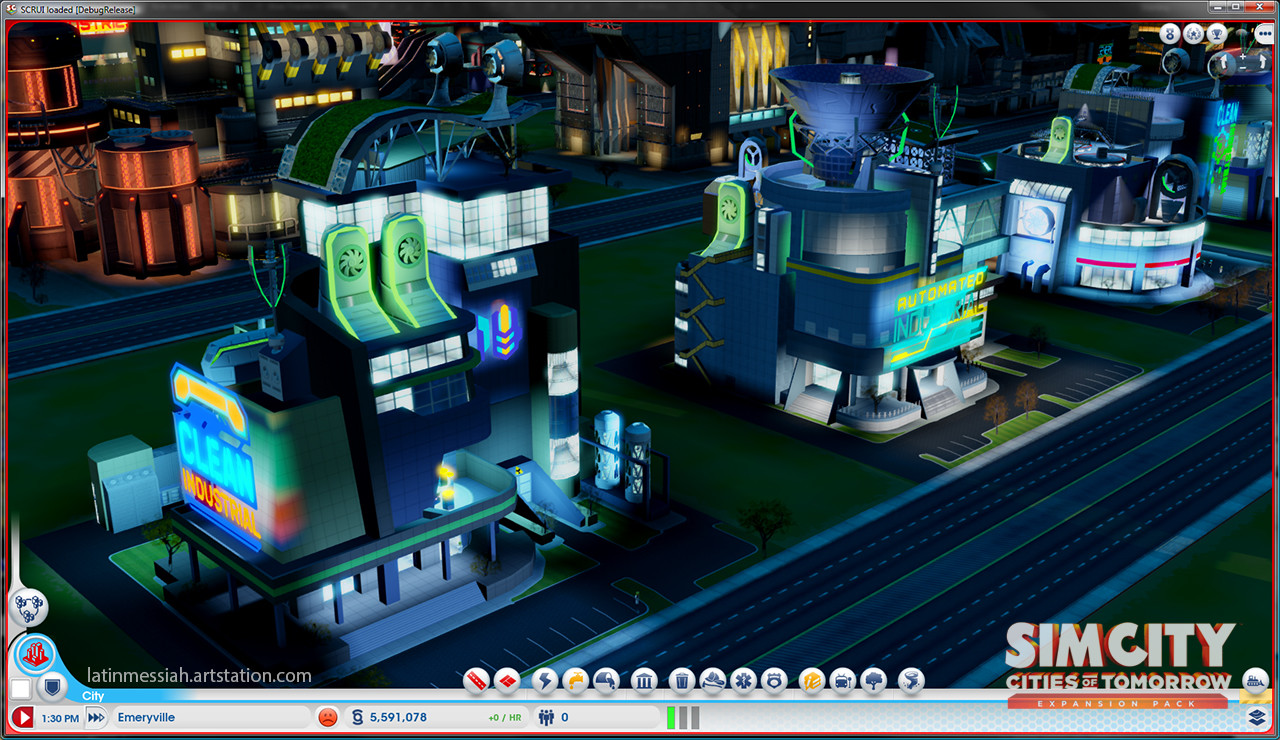Viewport: 1280px width, 740px height.
Task: Open the medal achievements icon
Action: pos(1170,34)
